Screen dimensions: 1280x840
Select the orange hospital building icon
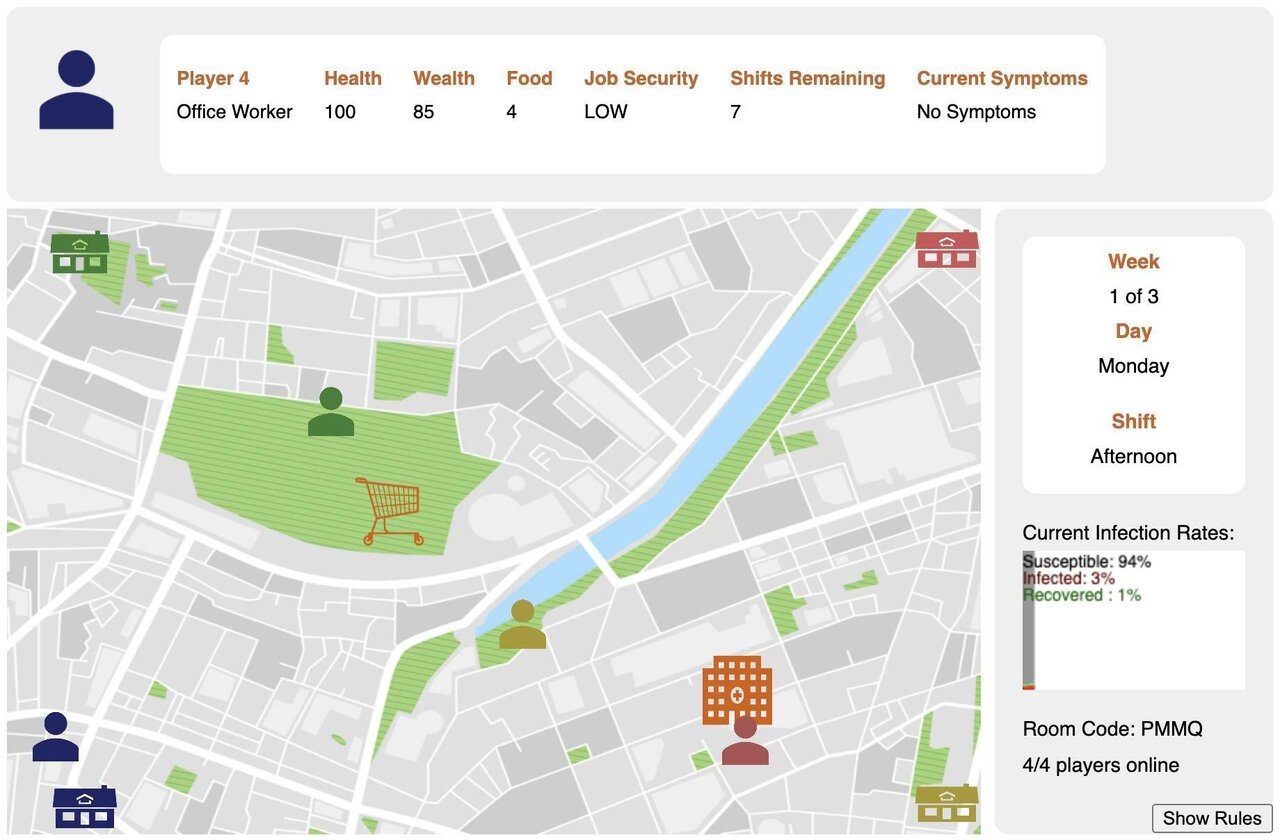pyautogui.click(x=737, y=690)
